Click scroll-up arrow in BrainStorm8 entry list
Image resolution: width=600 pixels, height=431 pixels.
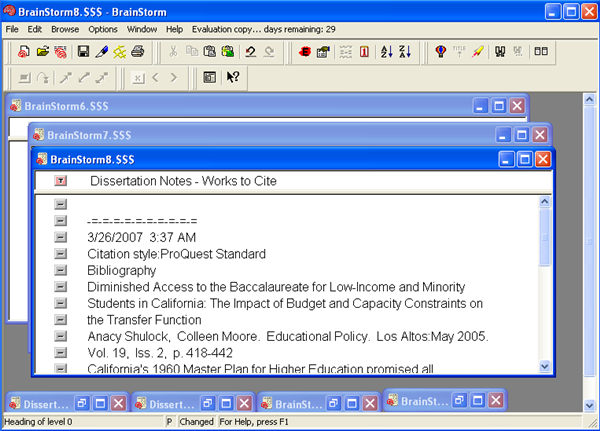[x=545, y=201]
